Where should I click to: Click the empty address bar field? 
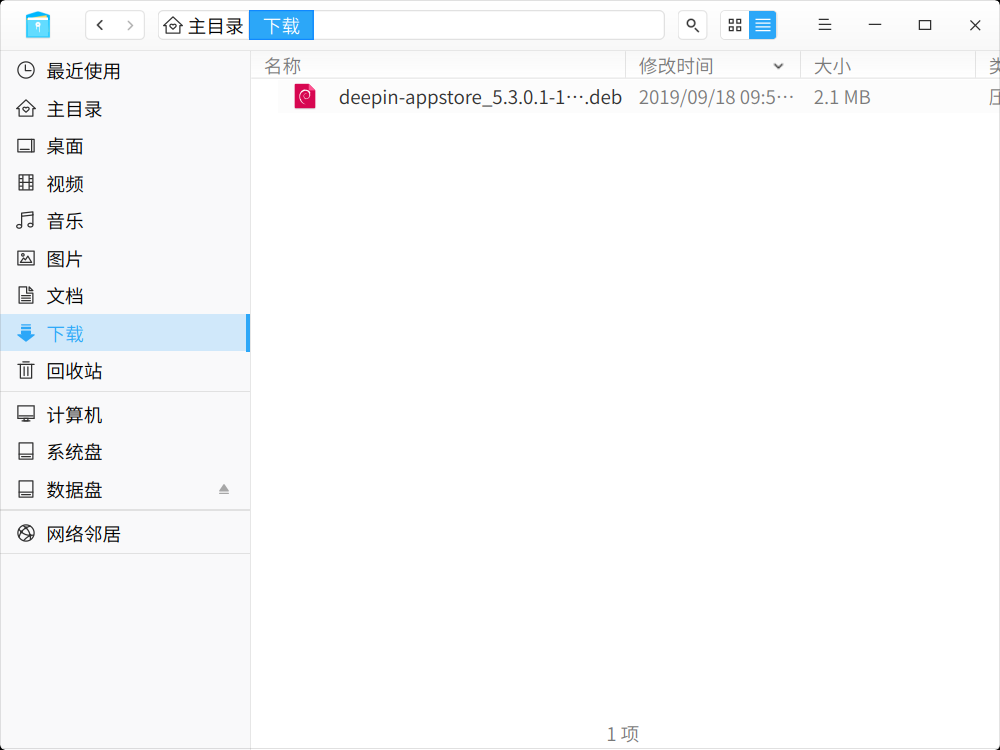tap(489, 26)
